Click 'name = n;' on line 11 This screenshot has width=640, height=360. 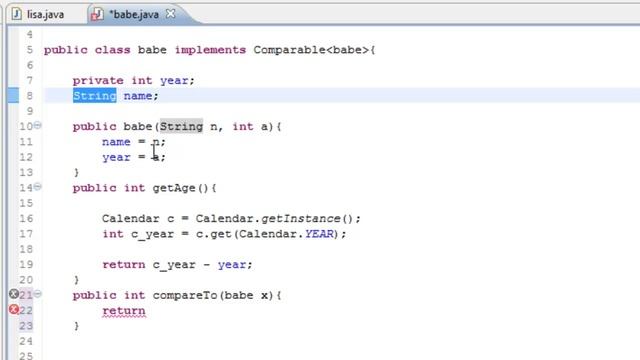pyautogui.click(x=134, y=142)
